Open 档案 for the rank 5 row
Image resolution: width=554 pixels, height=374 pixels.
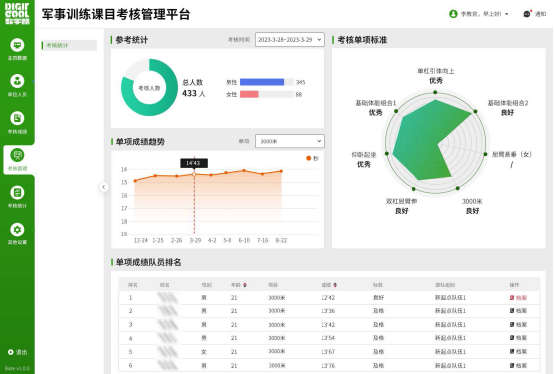coord(518,351)
